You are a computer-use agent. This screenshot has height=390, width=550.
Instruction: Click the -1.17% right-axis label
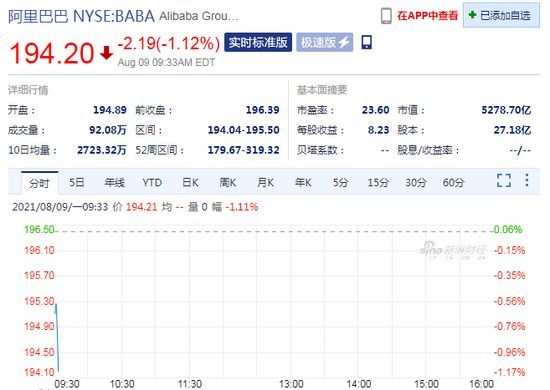(x=509, y=372)
